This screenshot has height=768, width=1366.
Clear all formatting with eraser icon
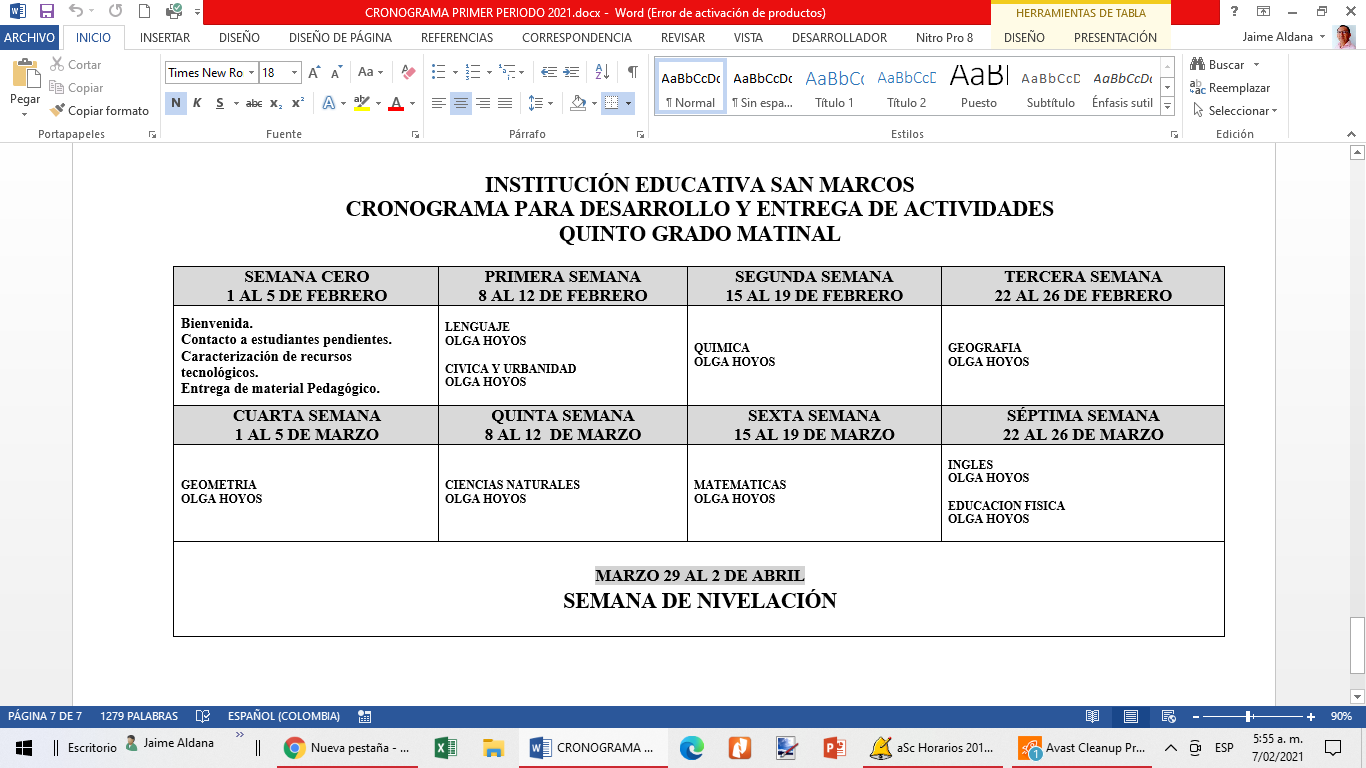coord(408,72)
